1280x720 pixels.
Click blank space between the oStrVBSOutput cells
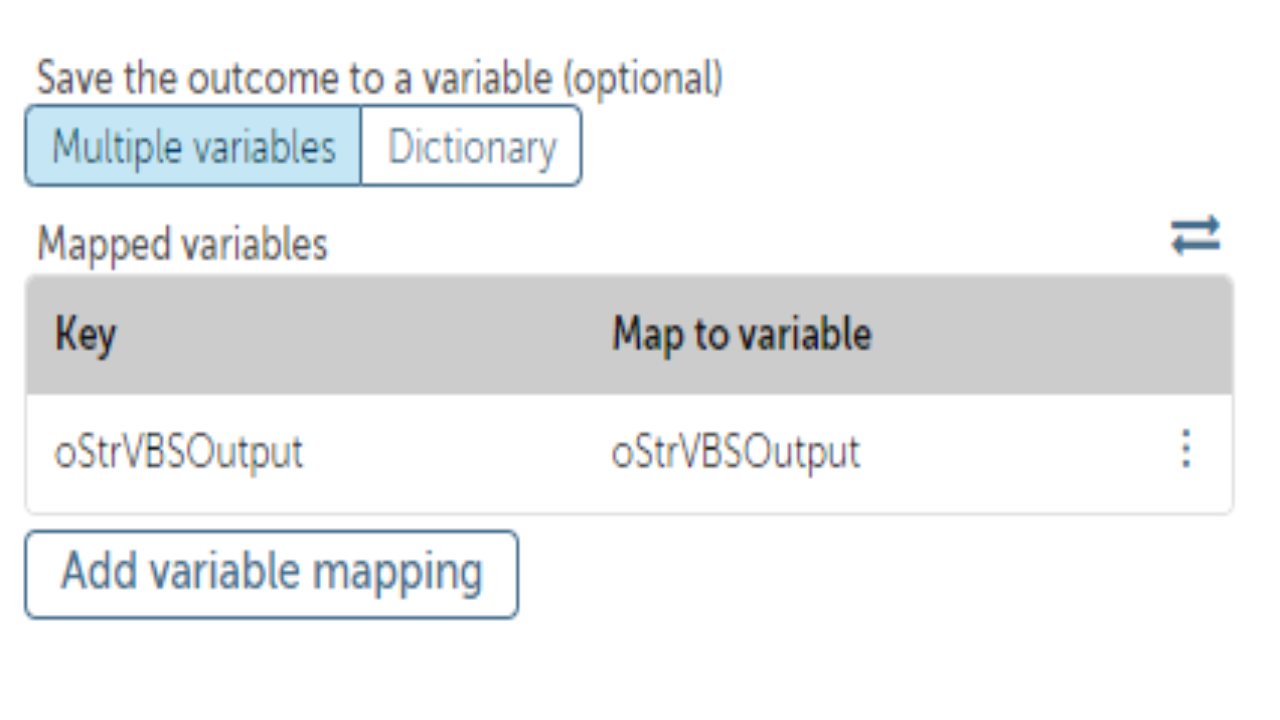[455, 452]
